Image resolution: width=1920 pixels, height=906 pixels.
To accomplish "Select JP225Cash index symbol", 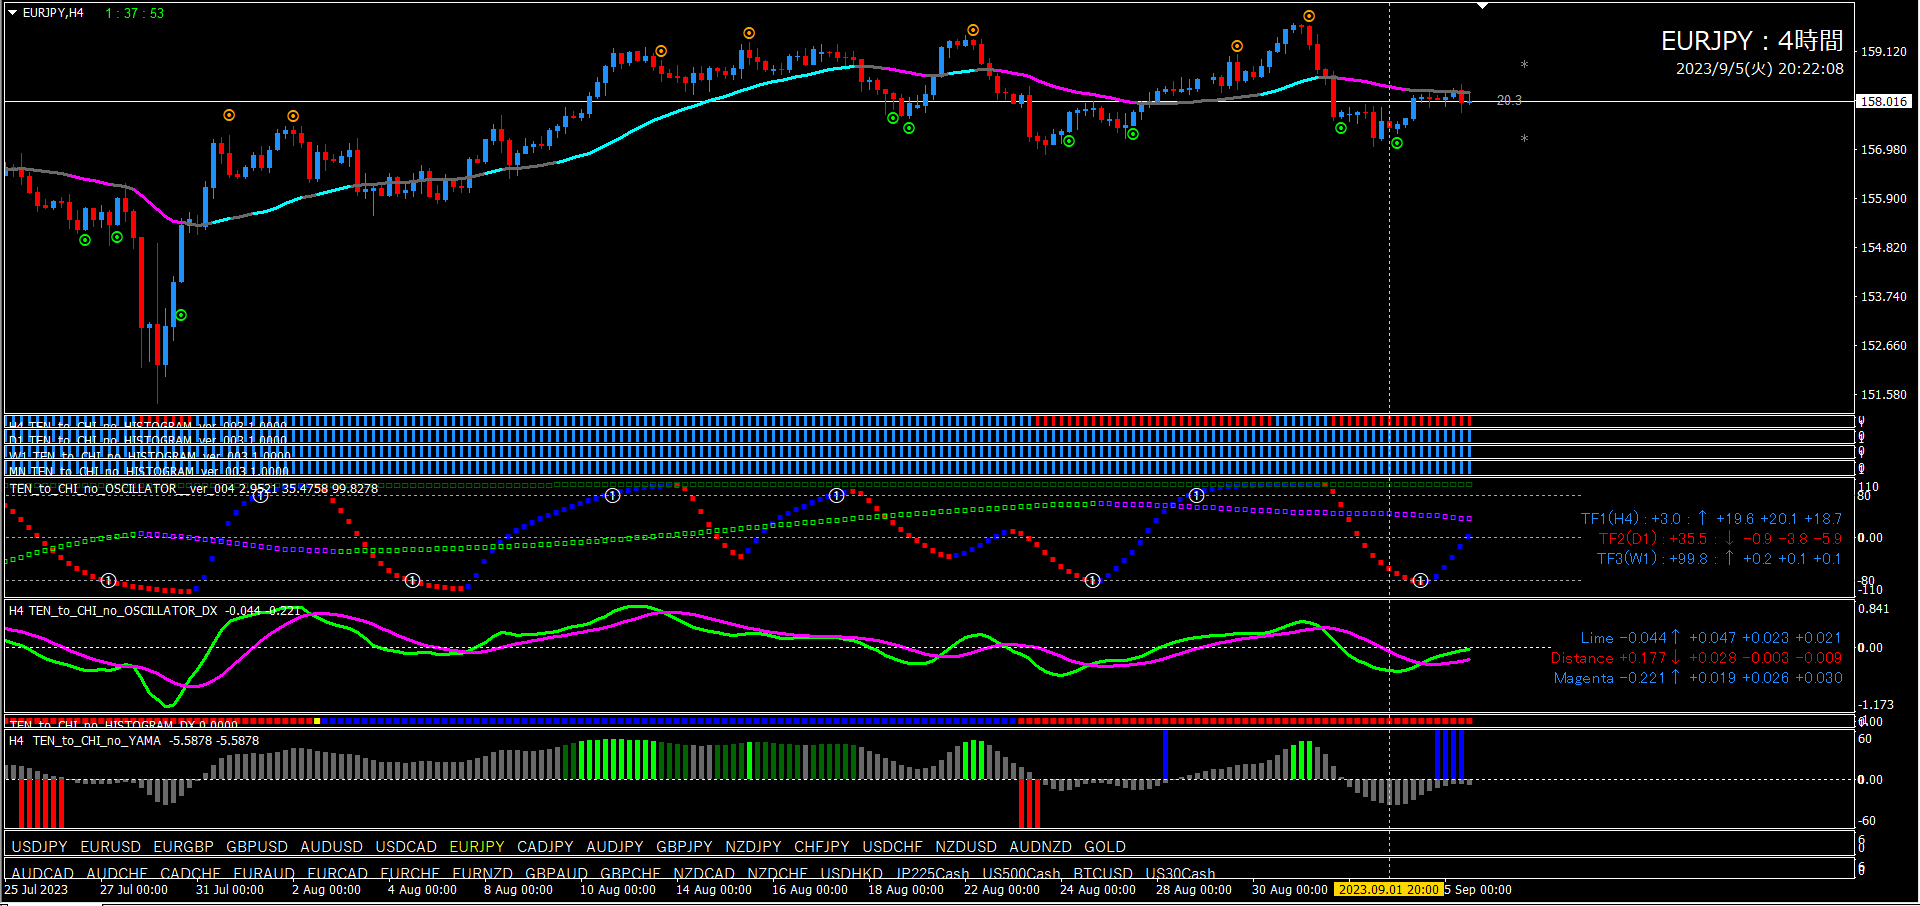I will (932, 874).
